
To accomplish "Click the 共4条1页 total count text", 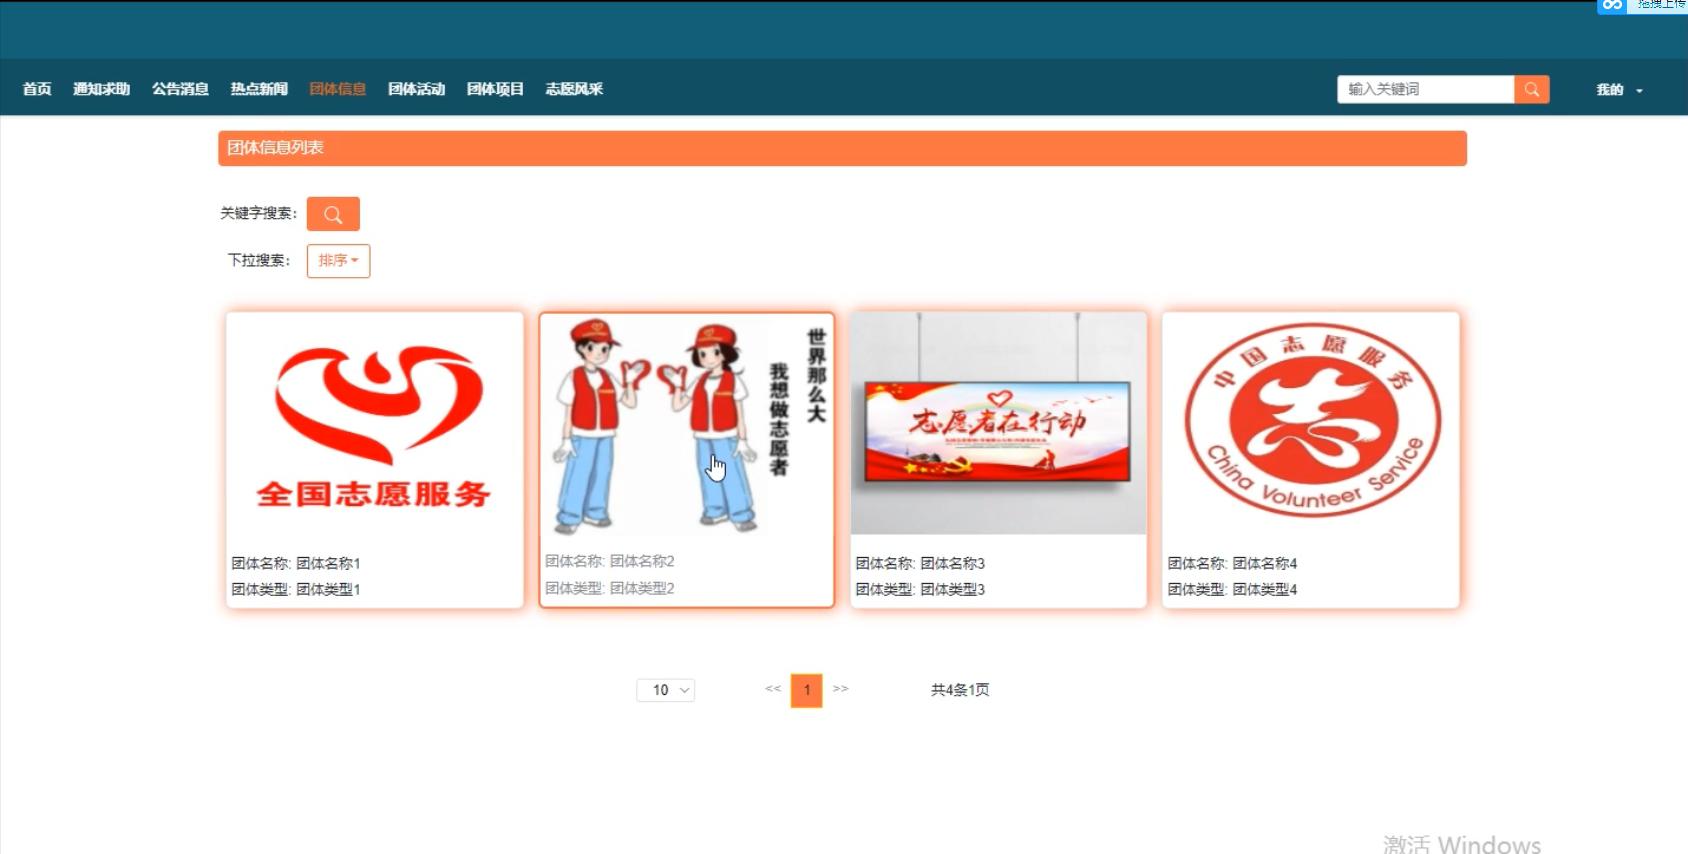I will click(960, 690).
